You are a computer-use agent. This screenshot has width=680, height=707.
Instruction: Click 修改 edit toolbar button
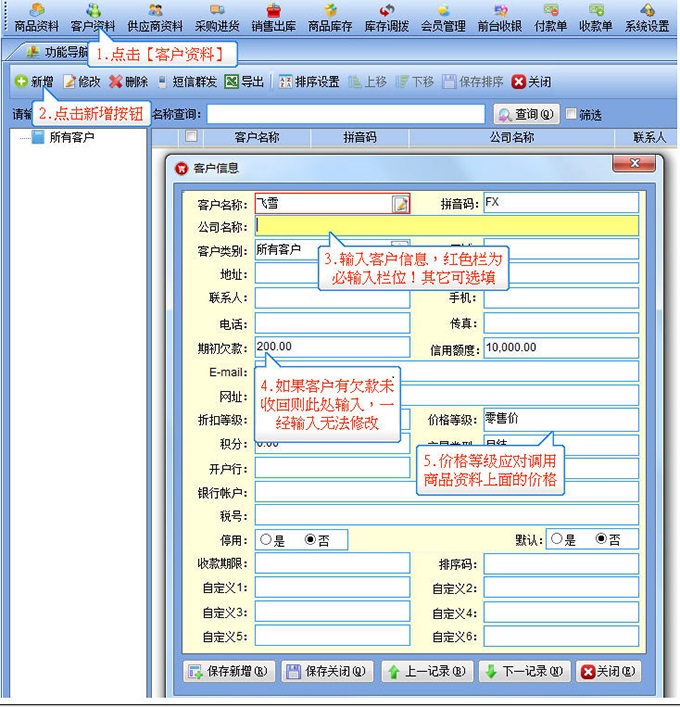click(x=81, y=82)
